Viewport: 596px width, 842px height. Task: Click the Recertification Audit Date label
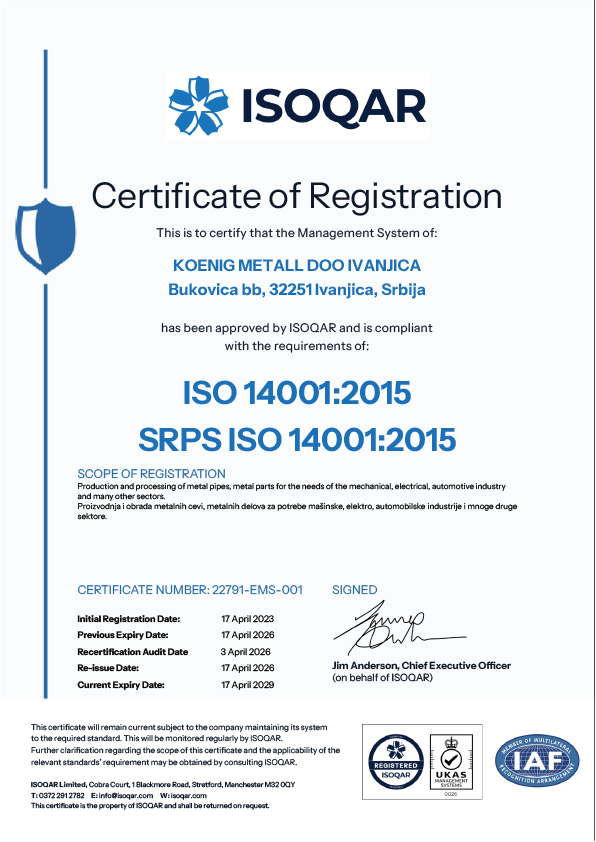[133, 651]
